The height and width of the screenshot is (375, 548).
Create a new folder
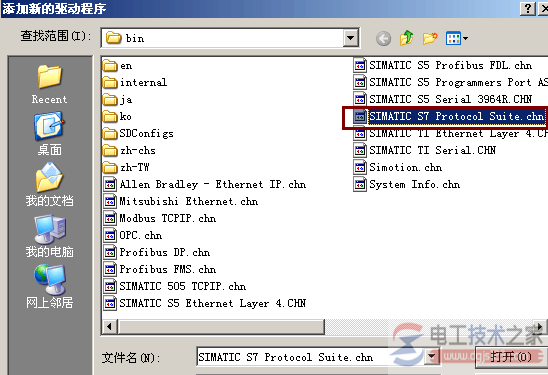[430, 38]
